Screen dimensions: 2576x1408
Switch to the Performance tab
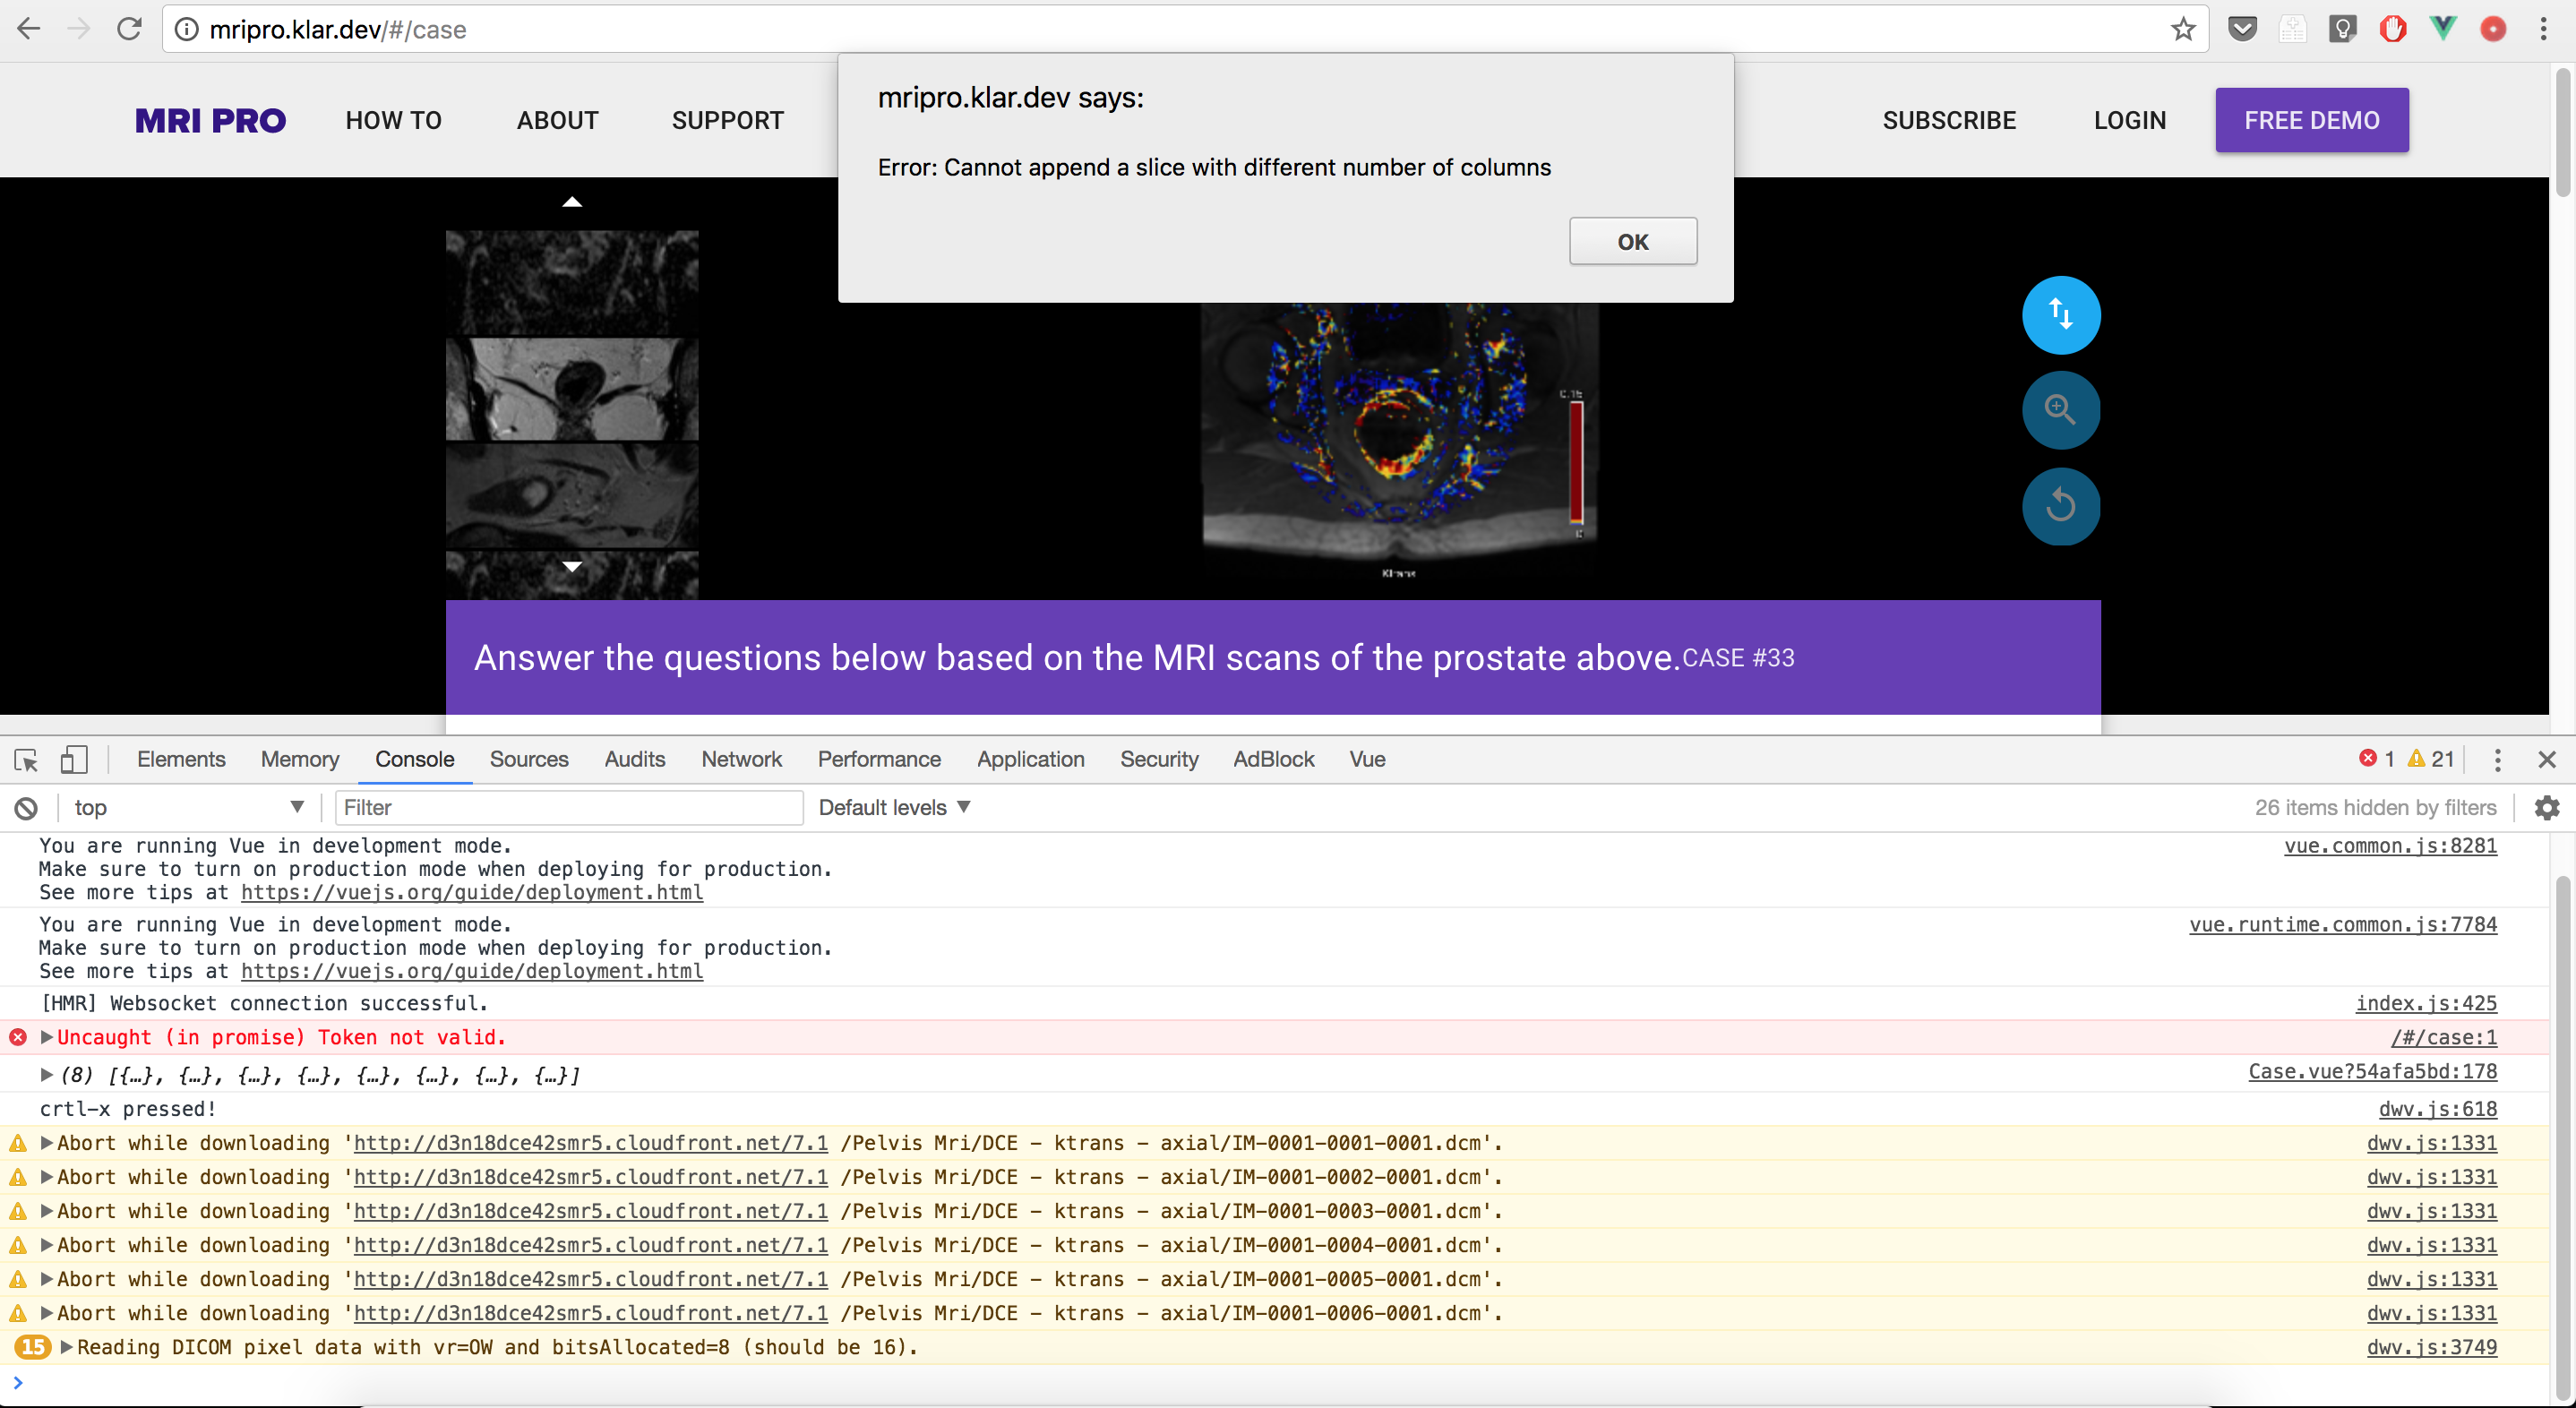pyautogui.click(x=879, y=759)
